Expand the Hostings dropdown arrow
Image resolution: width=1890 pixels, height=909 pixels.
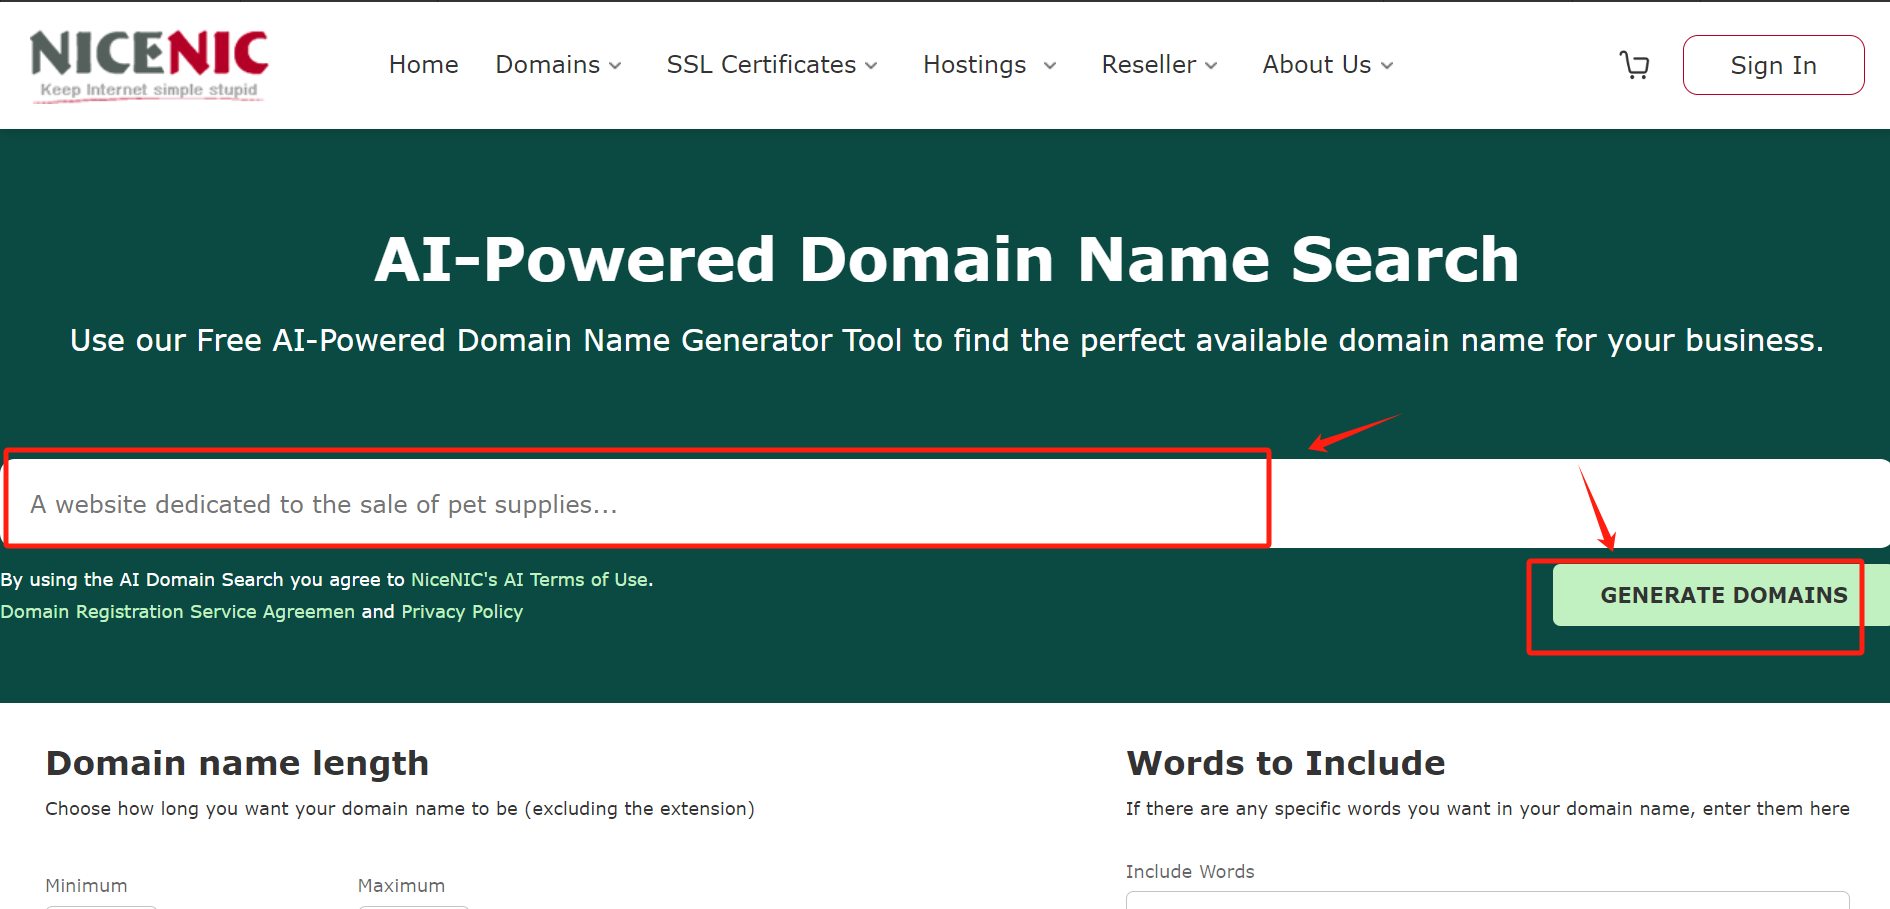[x=1049, y=66]
